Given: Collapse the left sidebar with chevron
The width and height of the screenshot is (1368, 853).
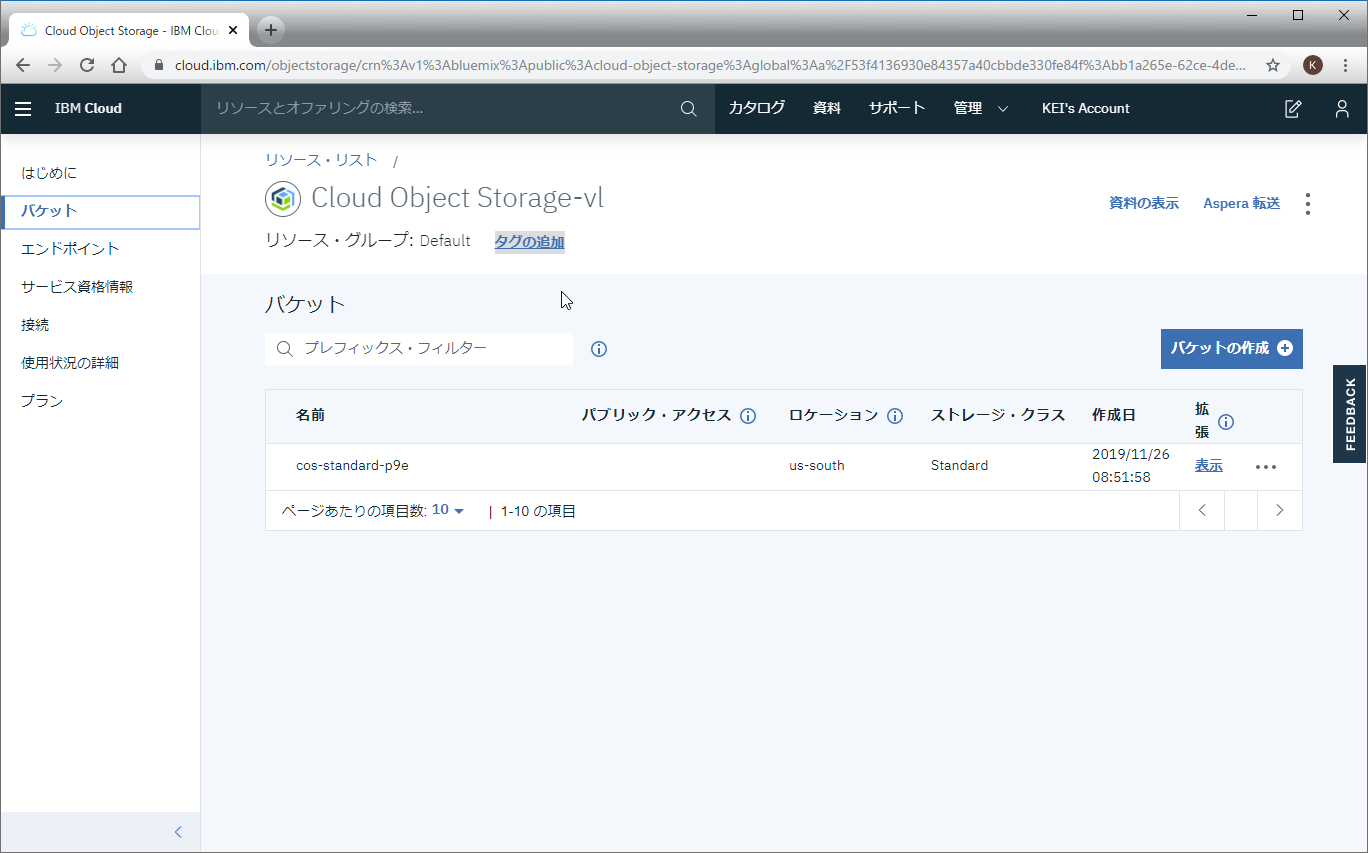Looking at the screenshot, I should tap(178, 832).
